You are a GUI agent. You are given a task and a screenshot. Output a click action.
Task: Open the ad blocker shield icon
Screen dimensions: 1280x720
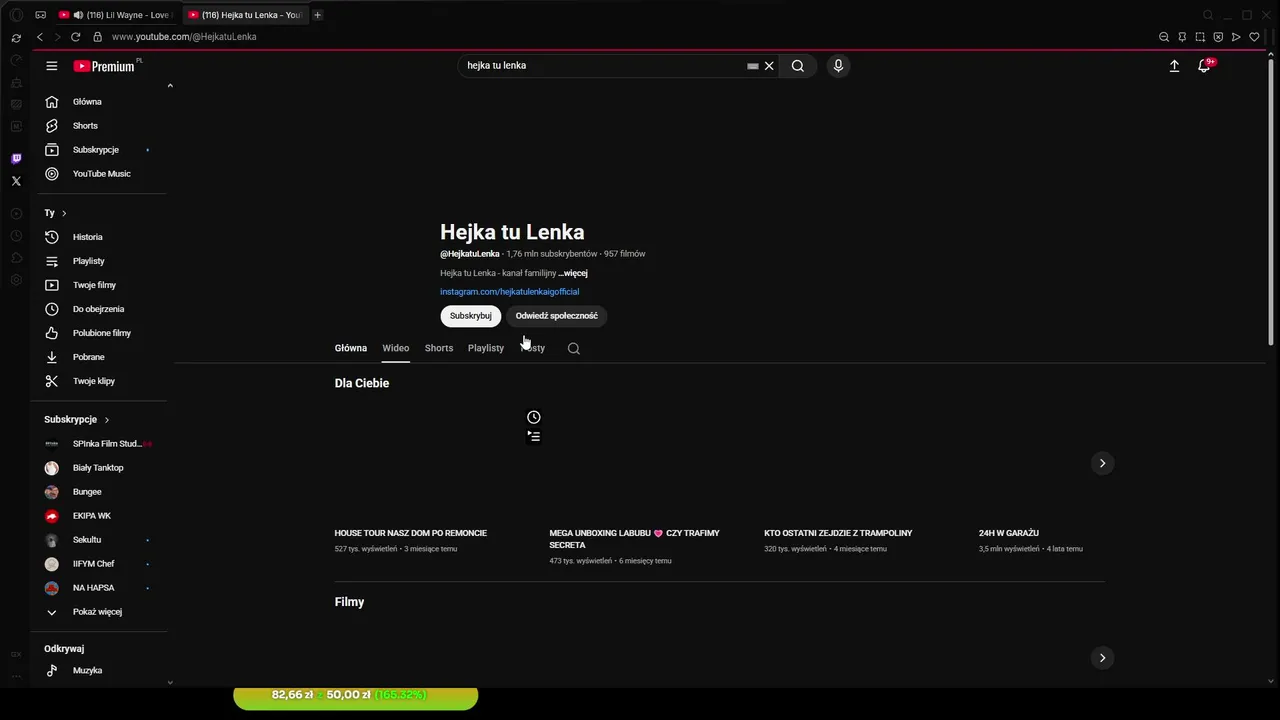point(1218,37)
